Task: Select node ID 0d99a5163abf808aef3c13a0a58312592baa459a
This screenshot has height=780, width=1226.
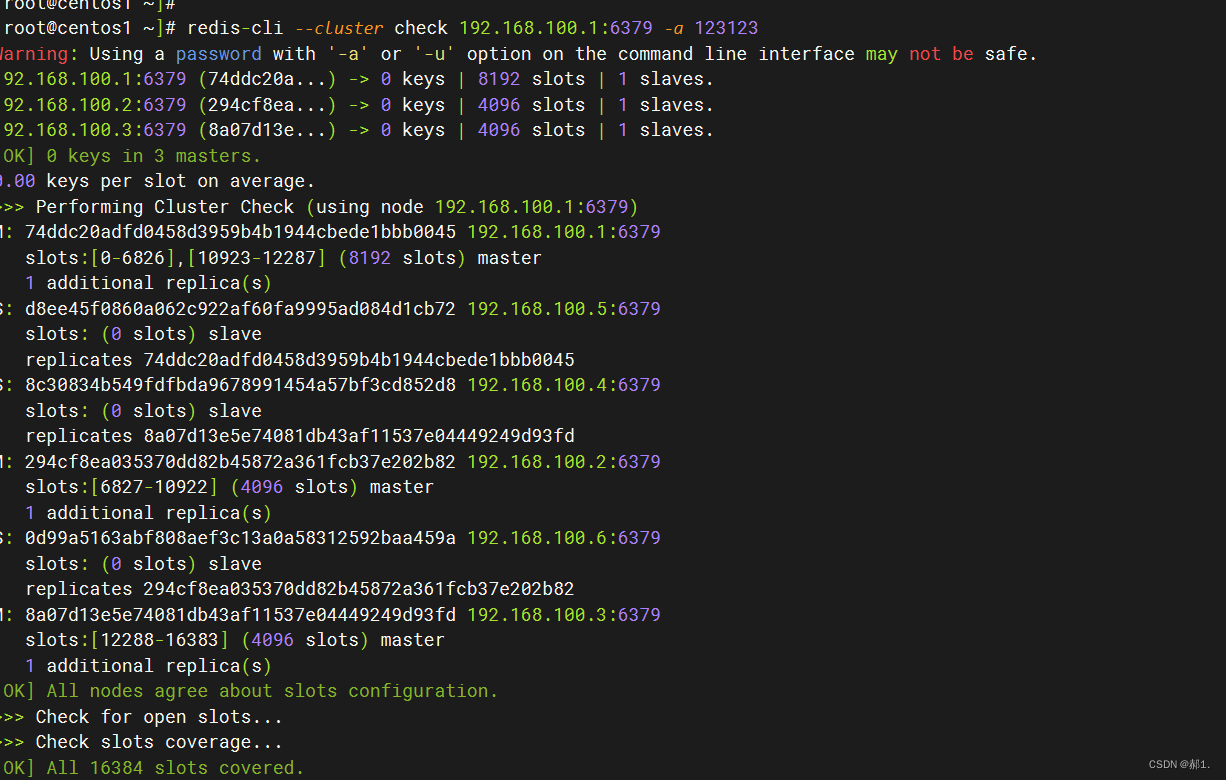Action: (x=241, y=538)
